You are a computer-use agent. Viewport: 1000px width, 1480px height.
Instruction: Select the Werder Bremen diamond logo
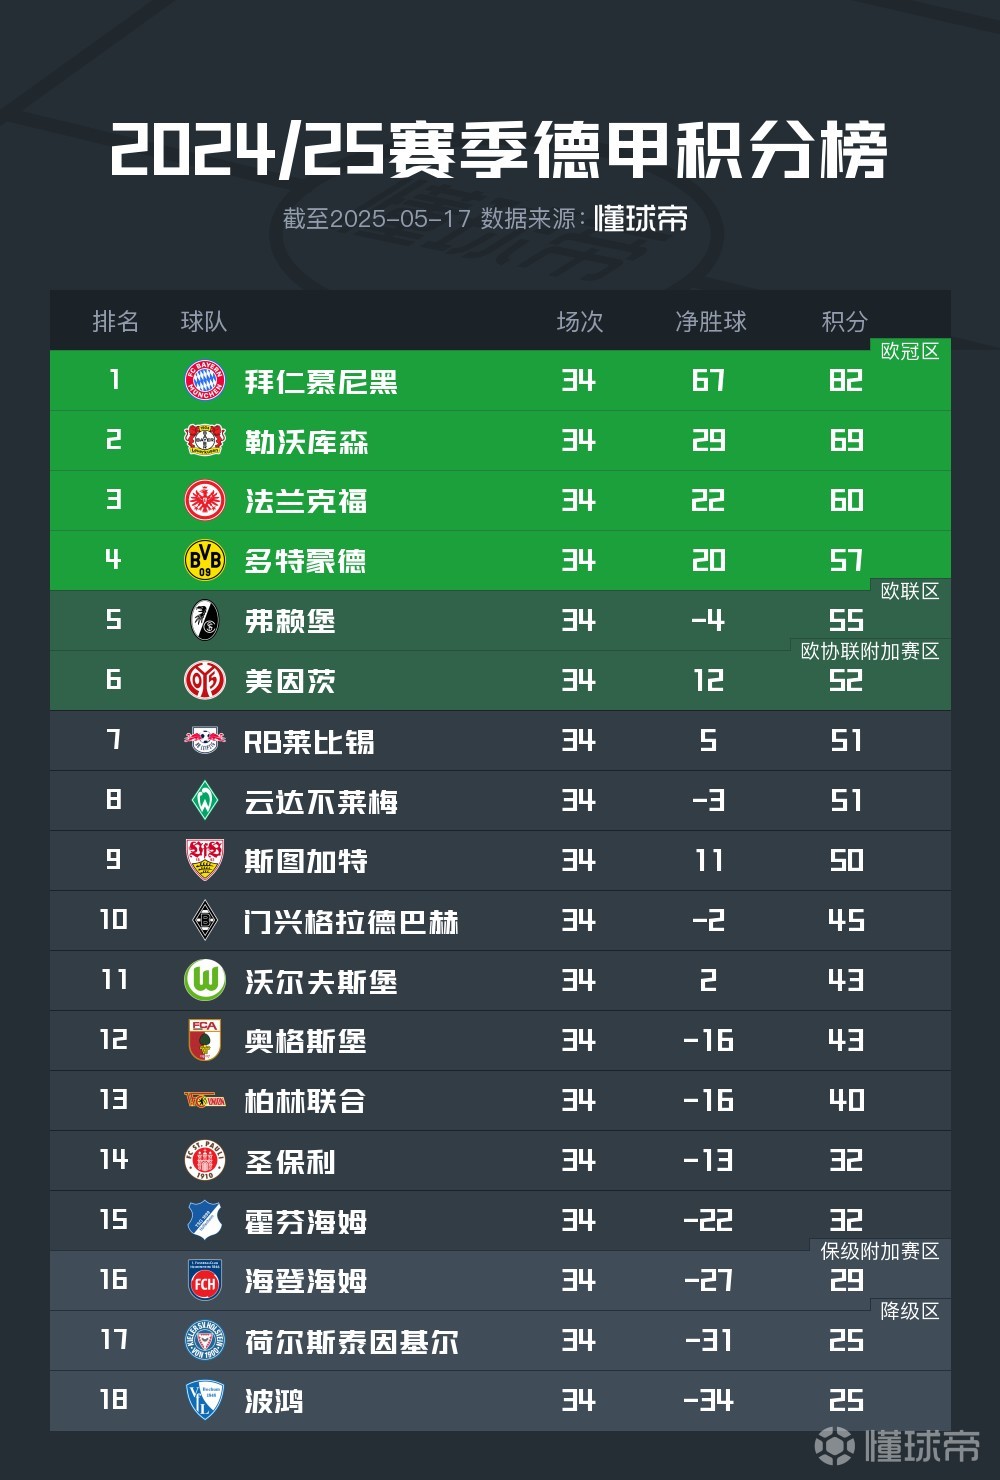[205, 801]
